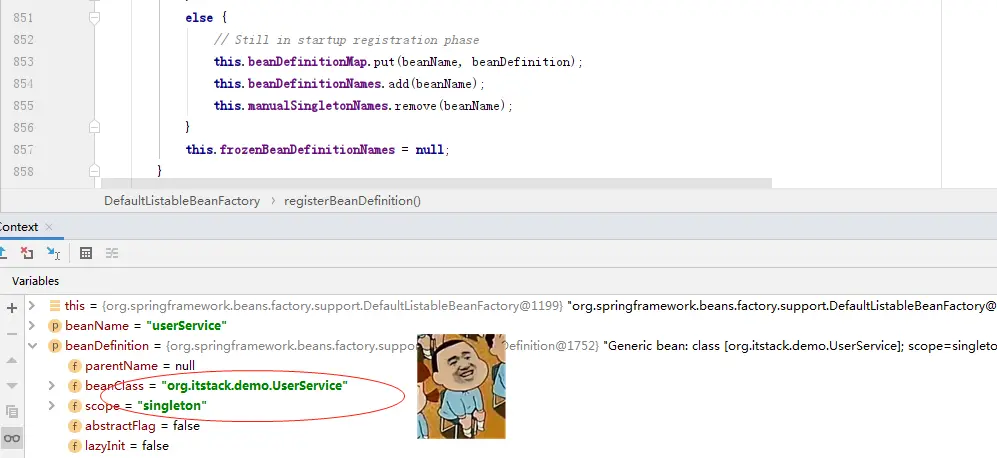
Task: Click field icon beside lazyInit
Action: pos(75,446)
